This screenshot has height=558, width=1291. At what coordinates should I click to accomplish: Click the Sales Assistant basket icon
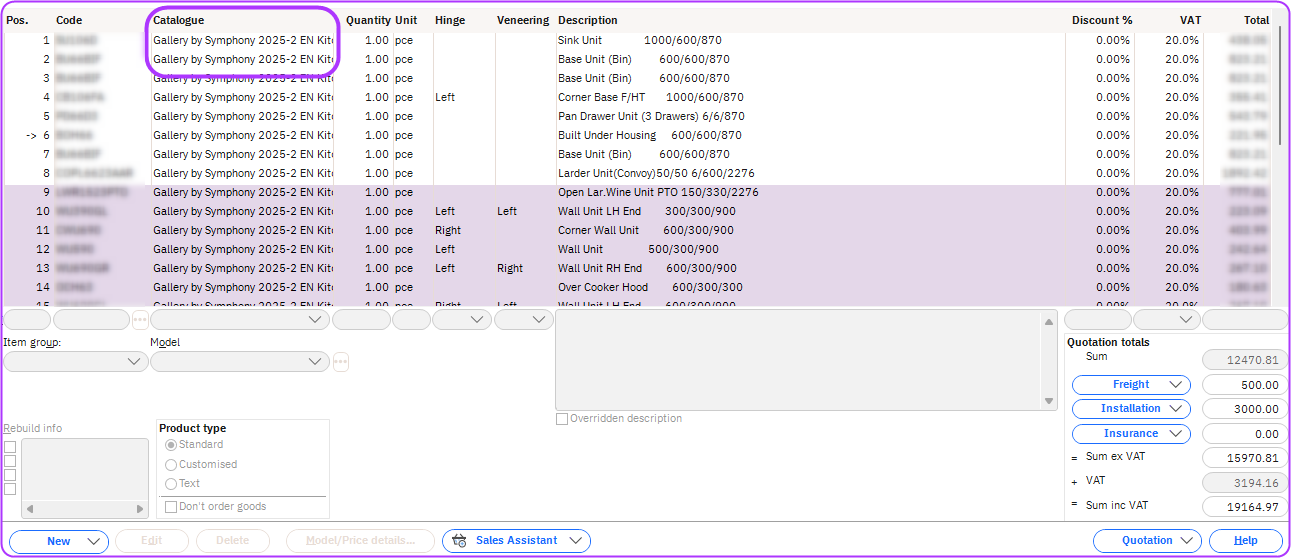460,541
